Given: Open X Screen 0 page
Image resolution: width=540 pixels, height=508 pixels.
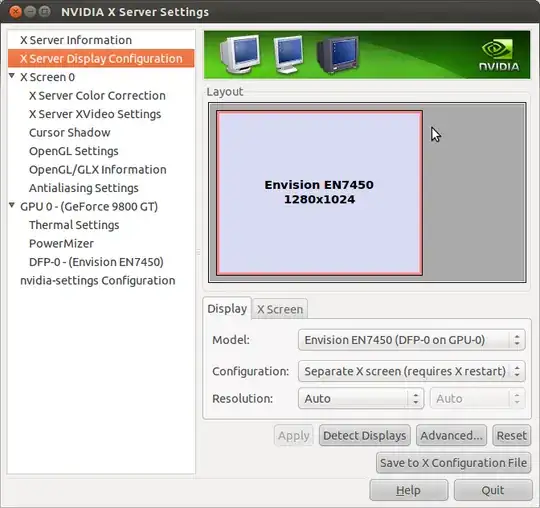Looking at the screenshot, I should tap(48, 77).
